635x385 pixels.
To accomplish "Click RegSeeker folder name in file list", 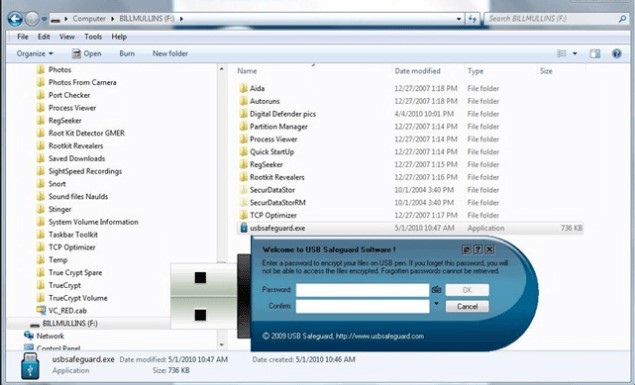I will click(266, 164).
